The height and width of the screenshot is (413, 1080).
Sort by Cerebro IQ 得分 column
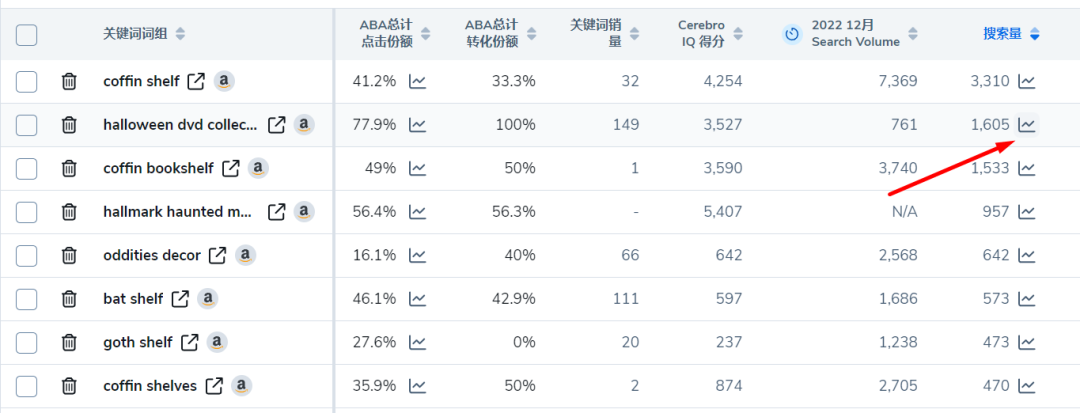pos(738,34)
